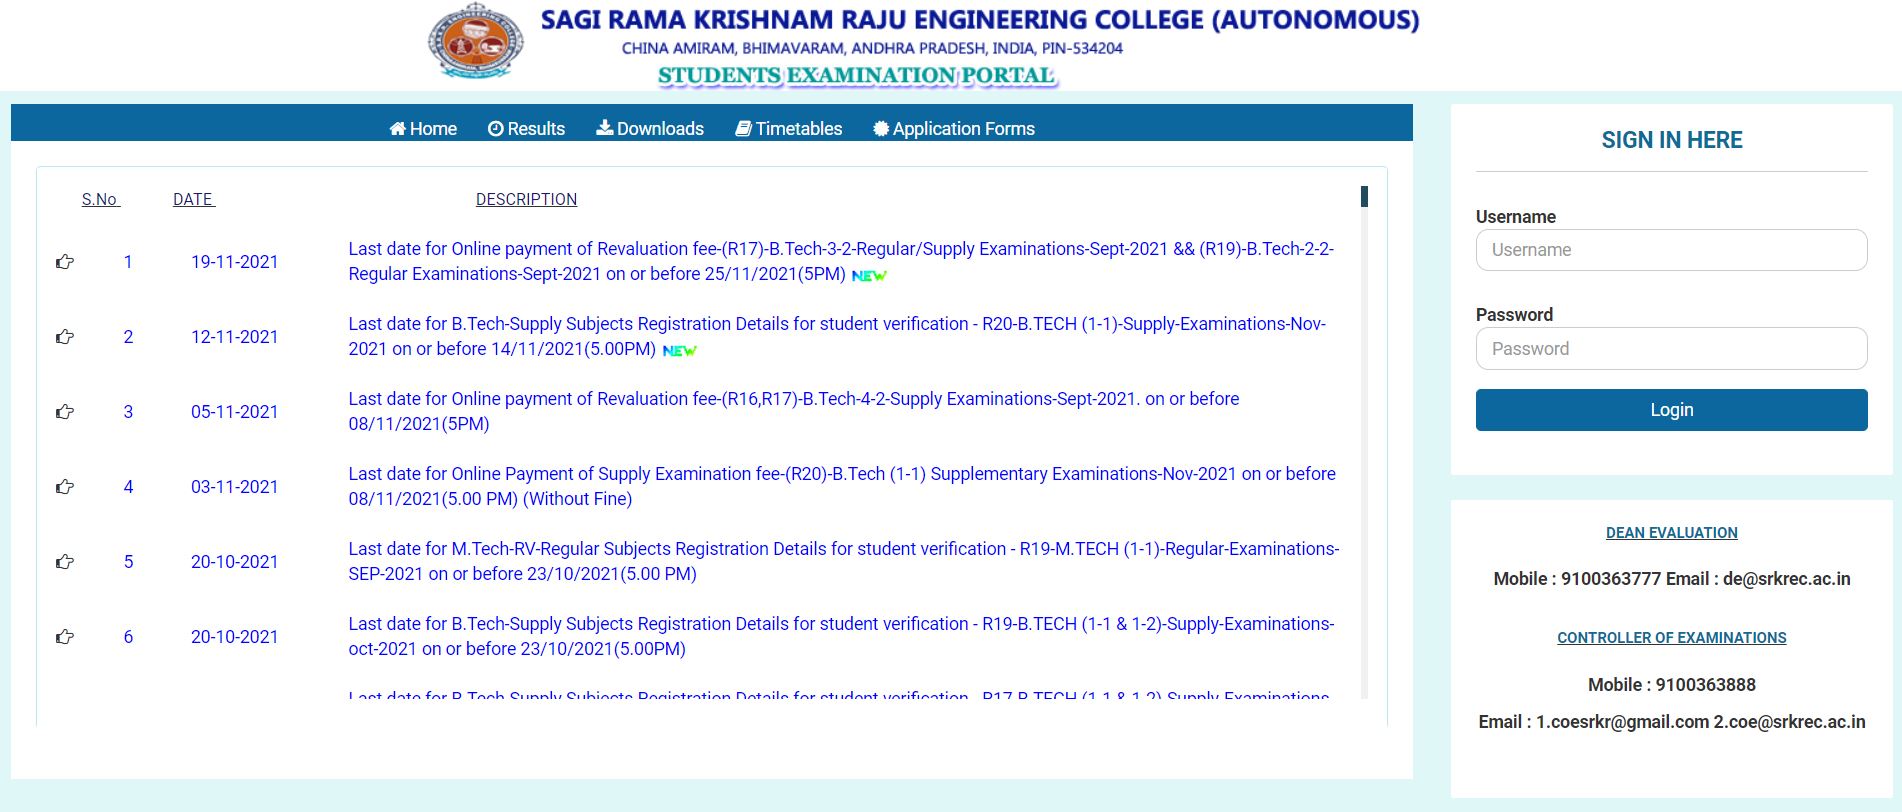Viewport: 1902px width, 812px height.
Task: Click date 19-11-2021 in row 1
Action: [235, 262]
